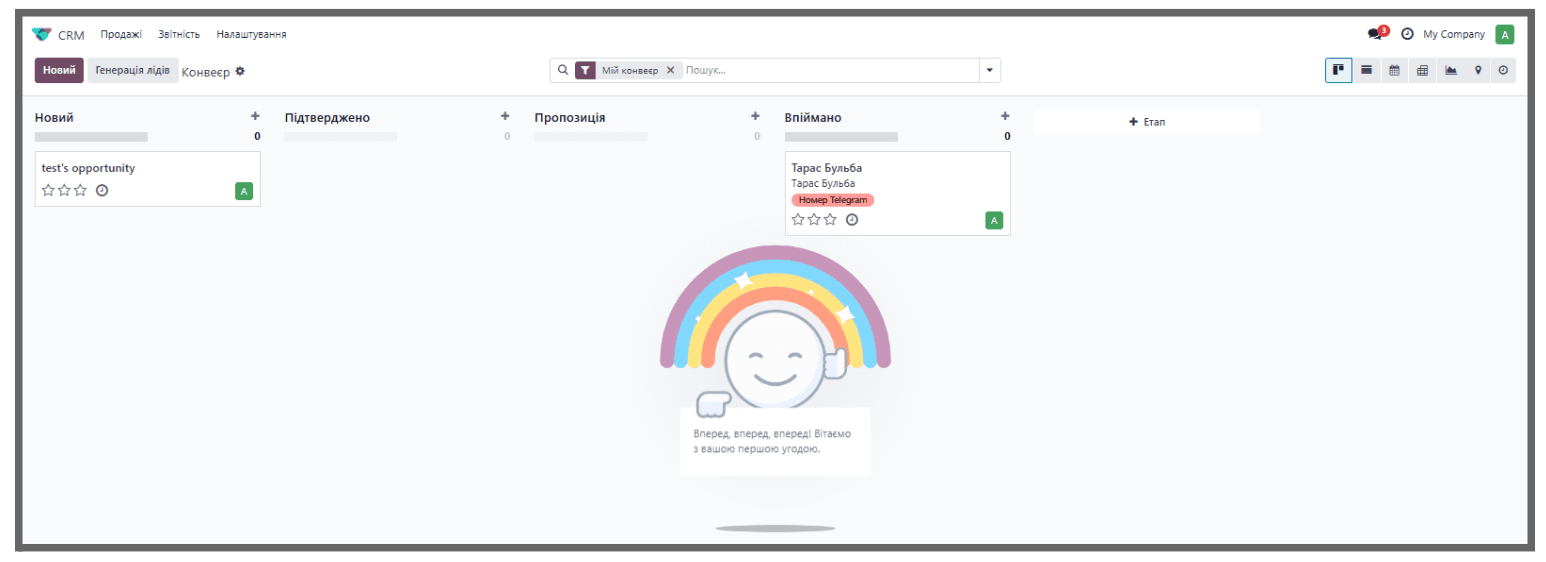Open the activities clock in top bar
Viewport: 1546px width, 562px height.
(1407, 34)
